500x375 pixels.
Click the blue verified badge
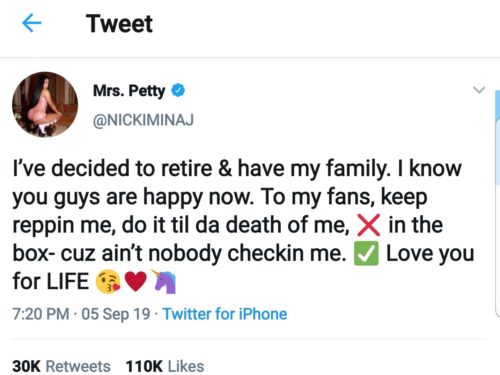tap(178, 90)
